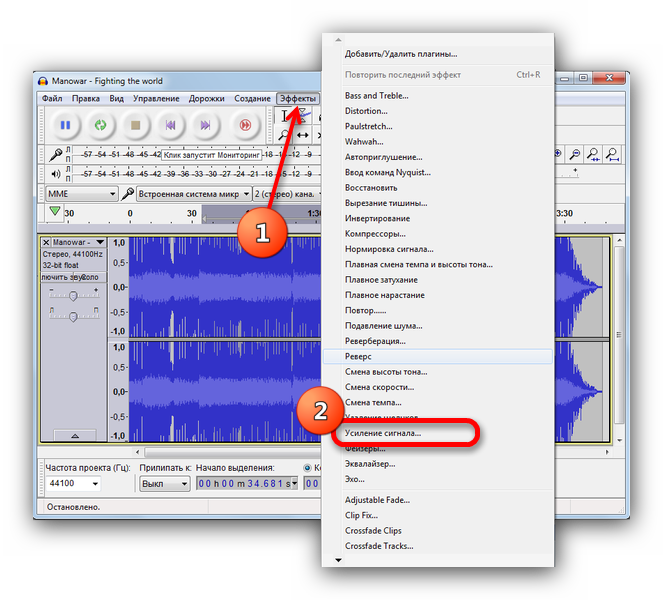Choose Смена темпа... effect
Viewport: 663px width, 600px height.
438,402
